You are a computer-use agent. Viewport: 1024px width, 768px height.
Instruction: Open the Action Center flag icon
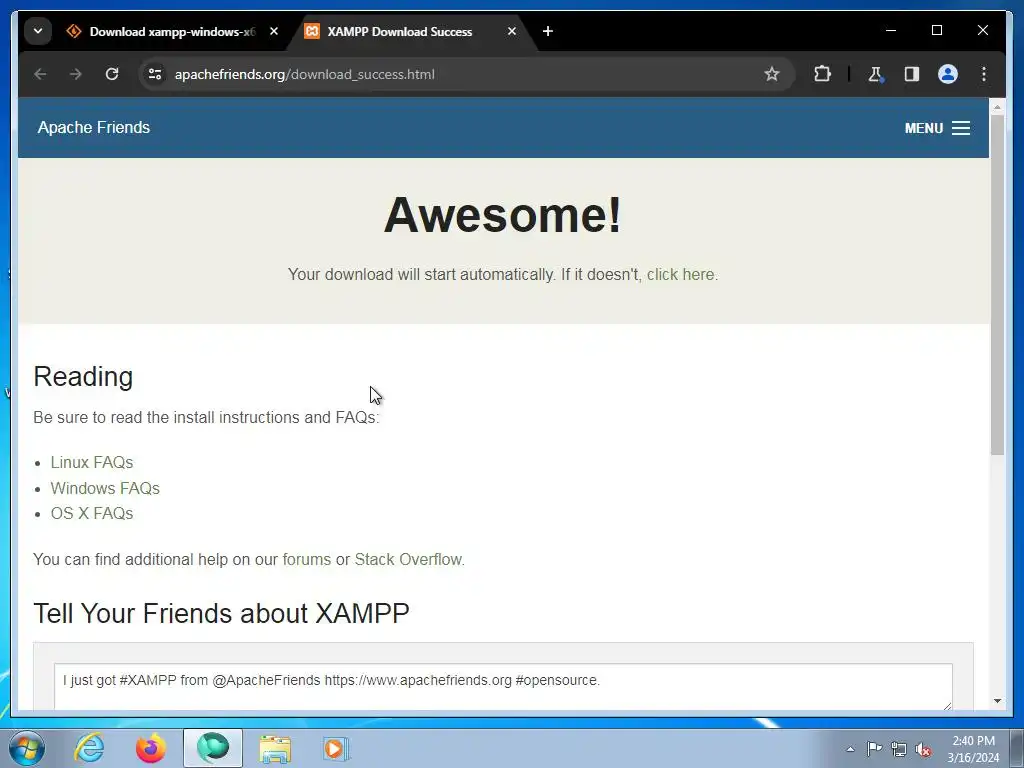click(x=874, y=749)
